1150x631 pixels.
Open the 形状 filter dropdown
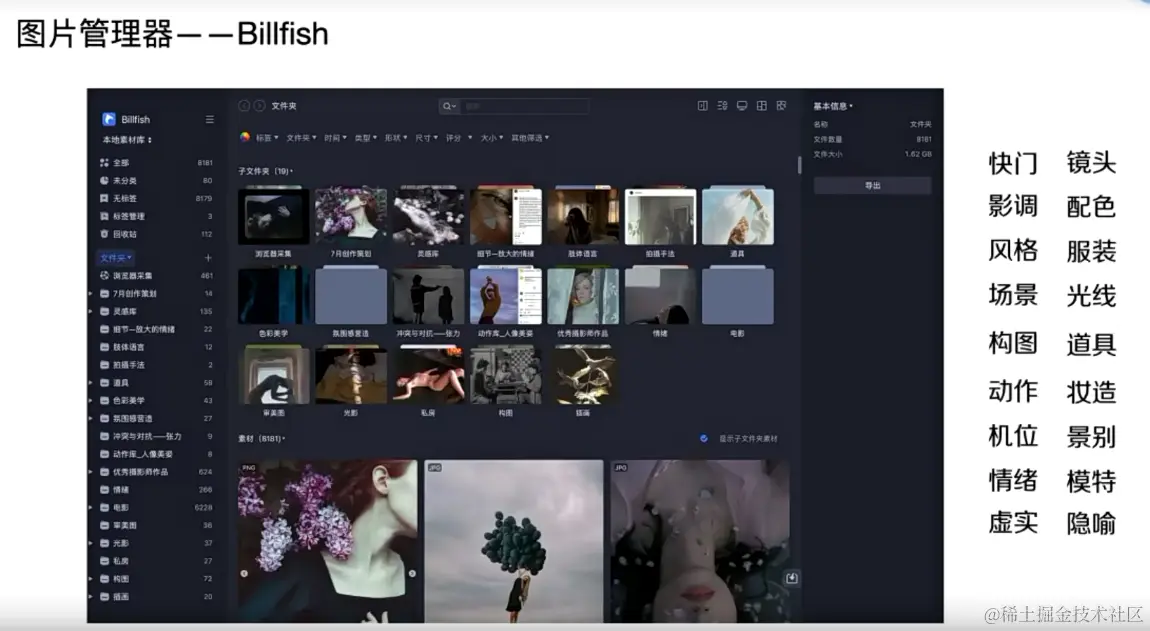(397, 138)
